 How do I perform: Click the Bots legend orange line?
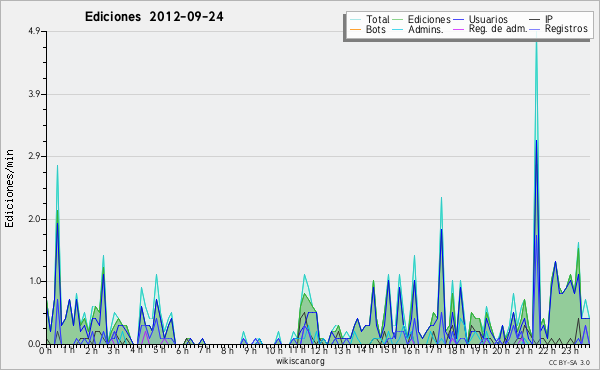coord(355,29)
